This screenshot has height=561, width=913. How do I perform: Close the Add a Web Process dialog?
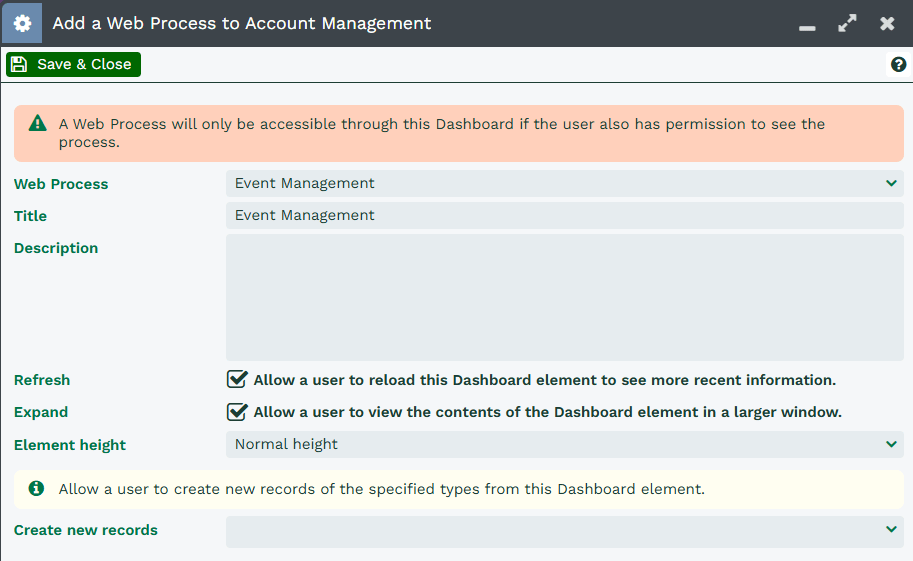point(887,23)
